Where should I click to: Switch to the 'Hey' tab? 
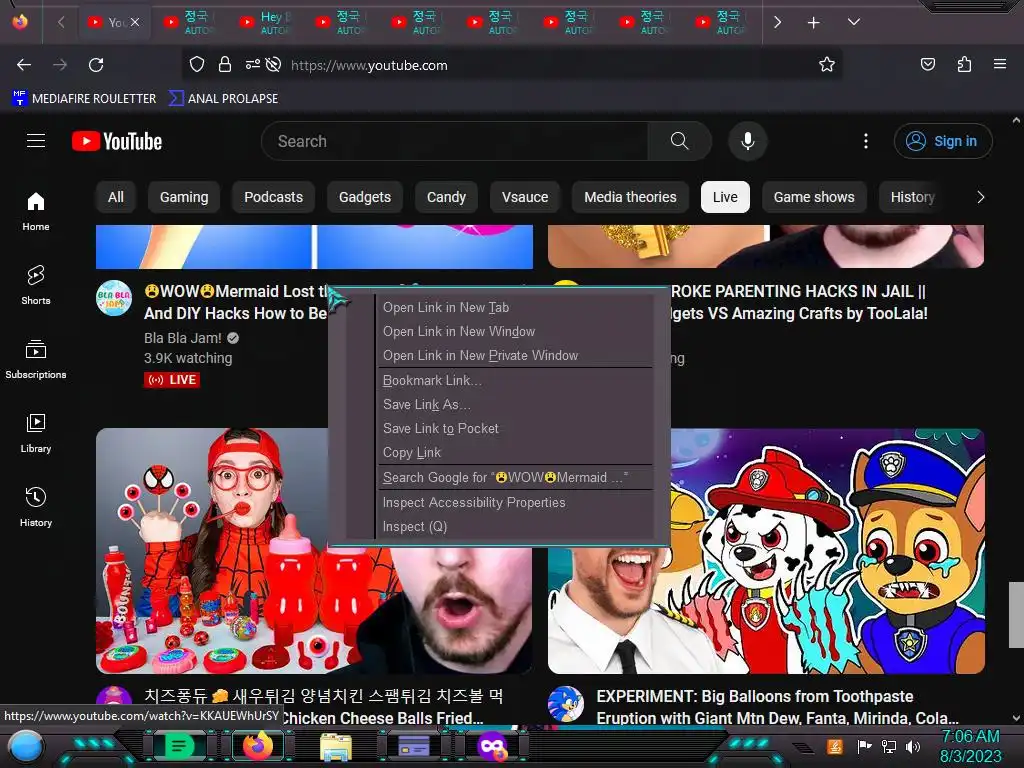[264, 22]
